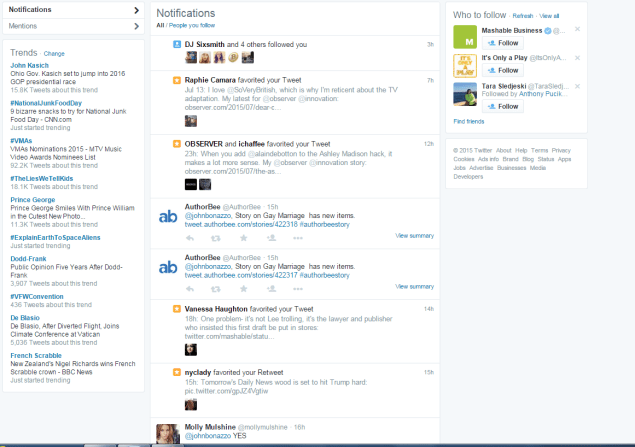Open first follower avatar under DJ Sixsmith
635x447 pixels.
tap(191, 57)
